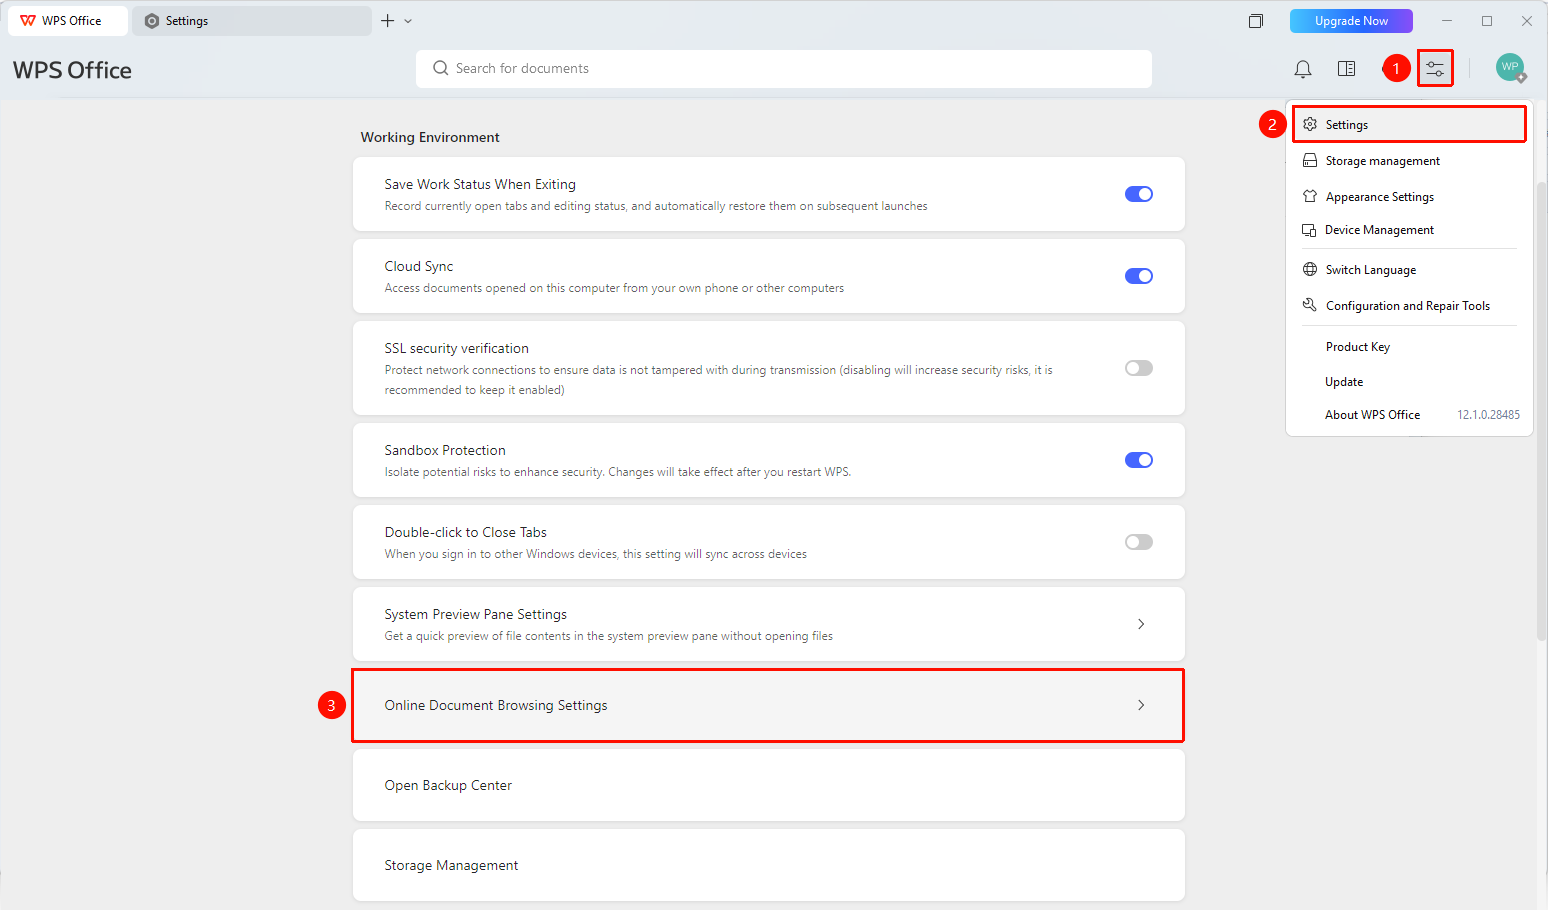
Task: Choose Switch Language in the menu
Action: tap(1409, 270)
